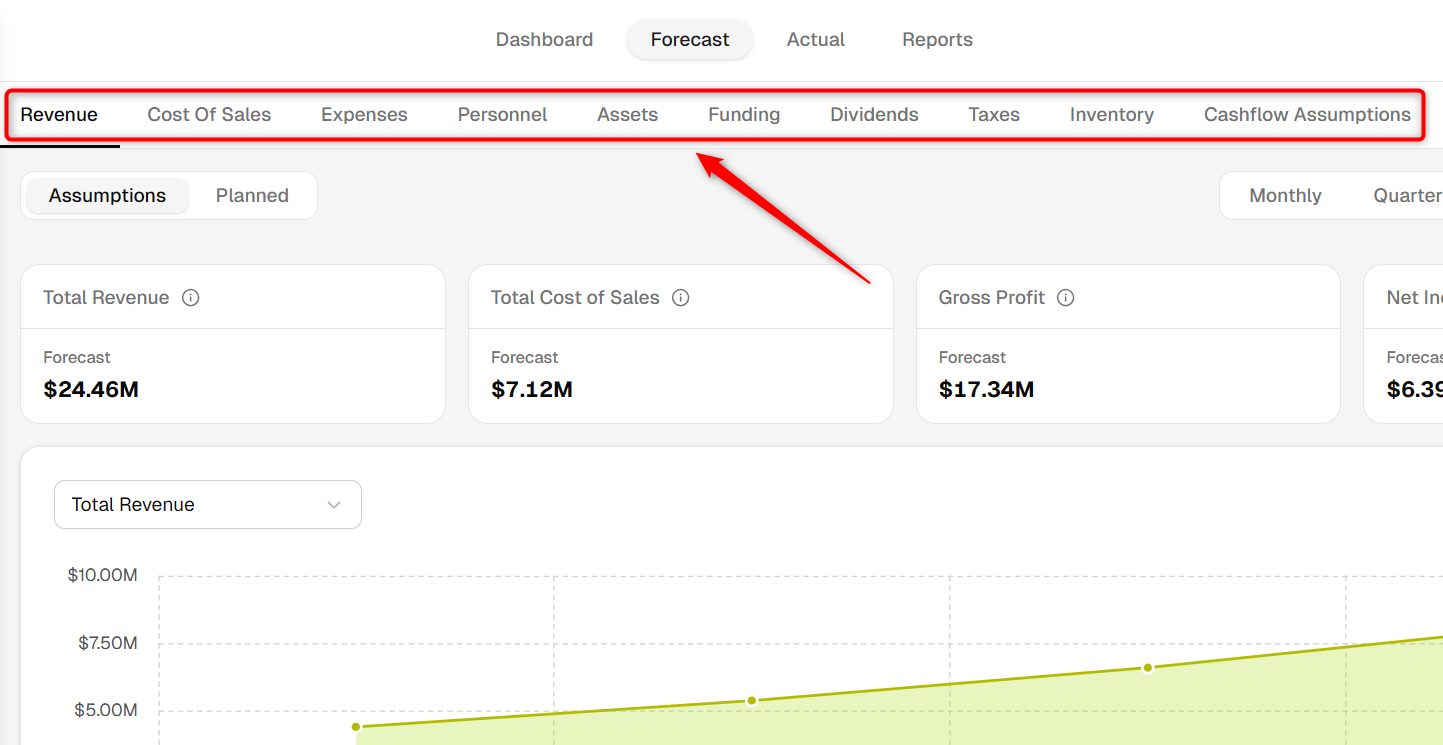Click the Total Revenue info icon
The height and width of the screenshot is (745, 1443).
coord(191,298)
